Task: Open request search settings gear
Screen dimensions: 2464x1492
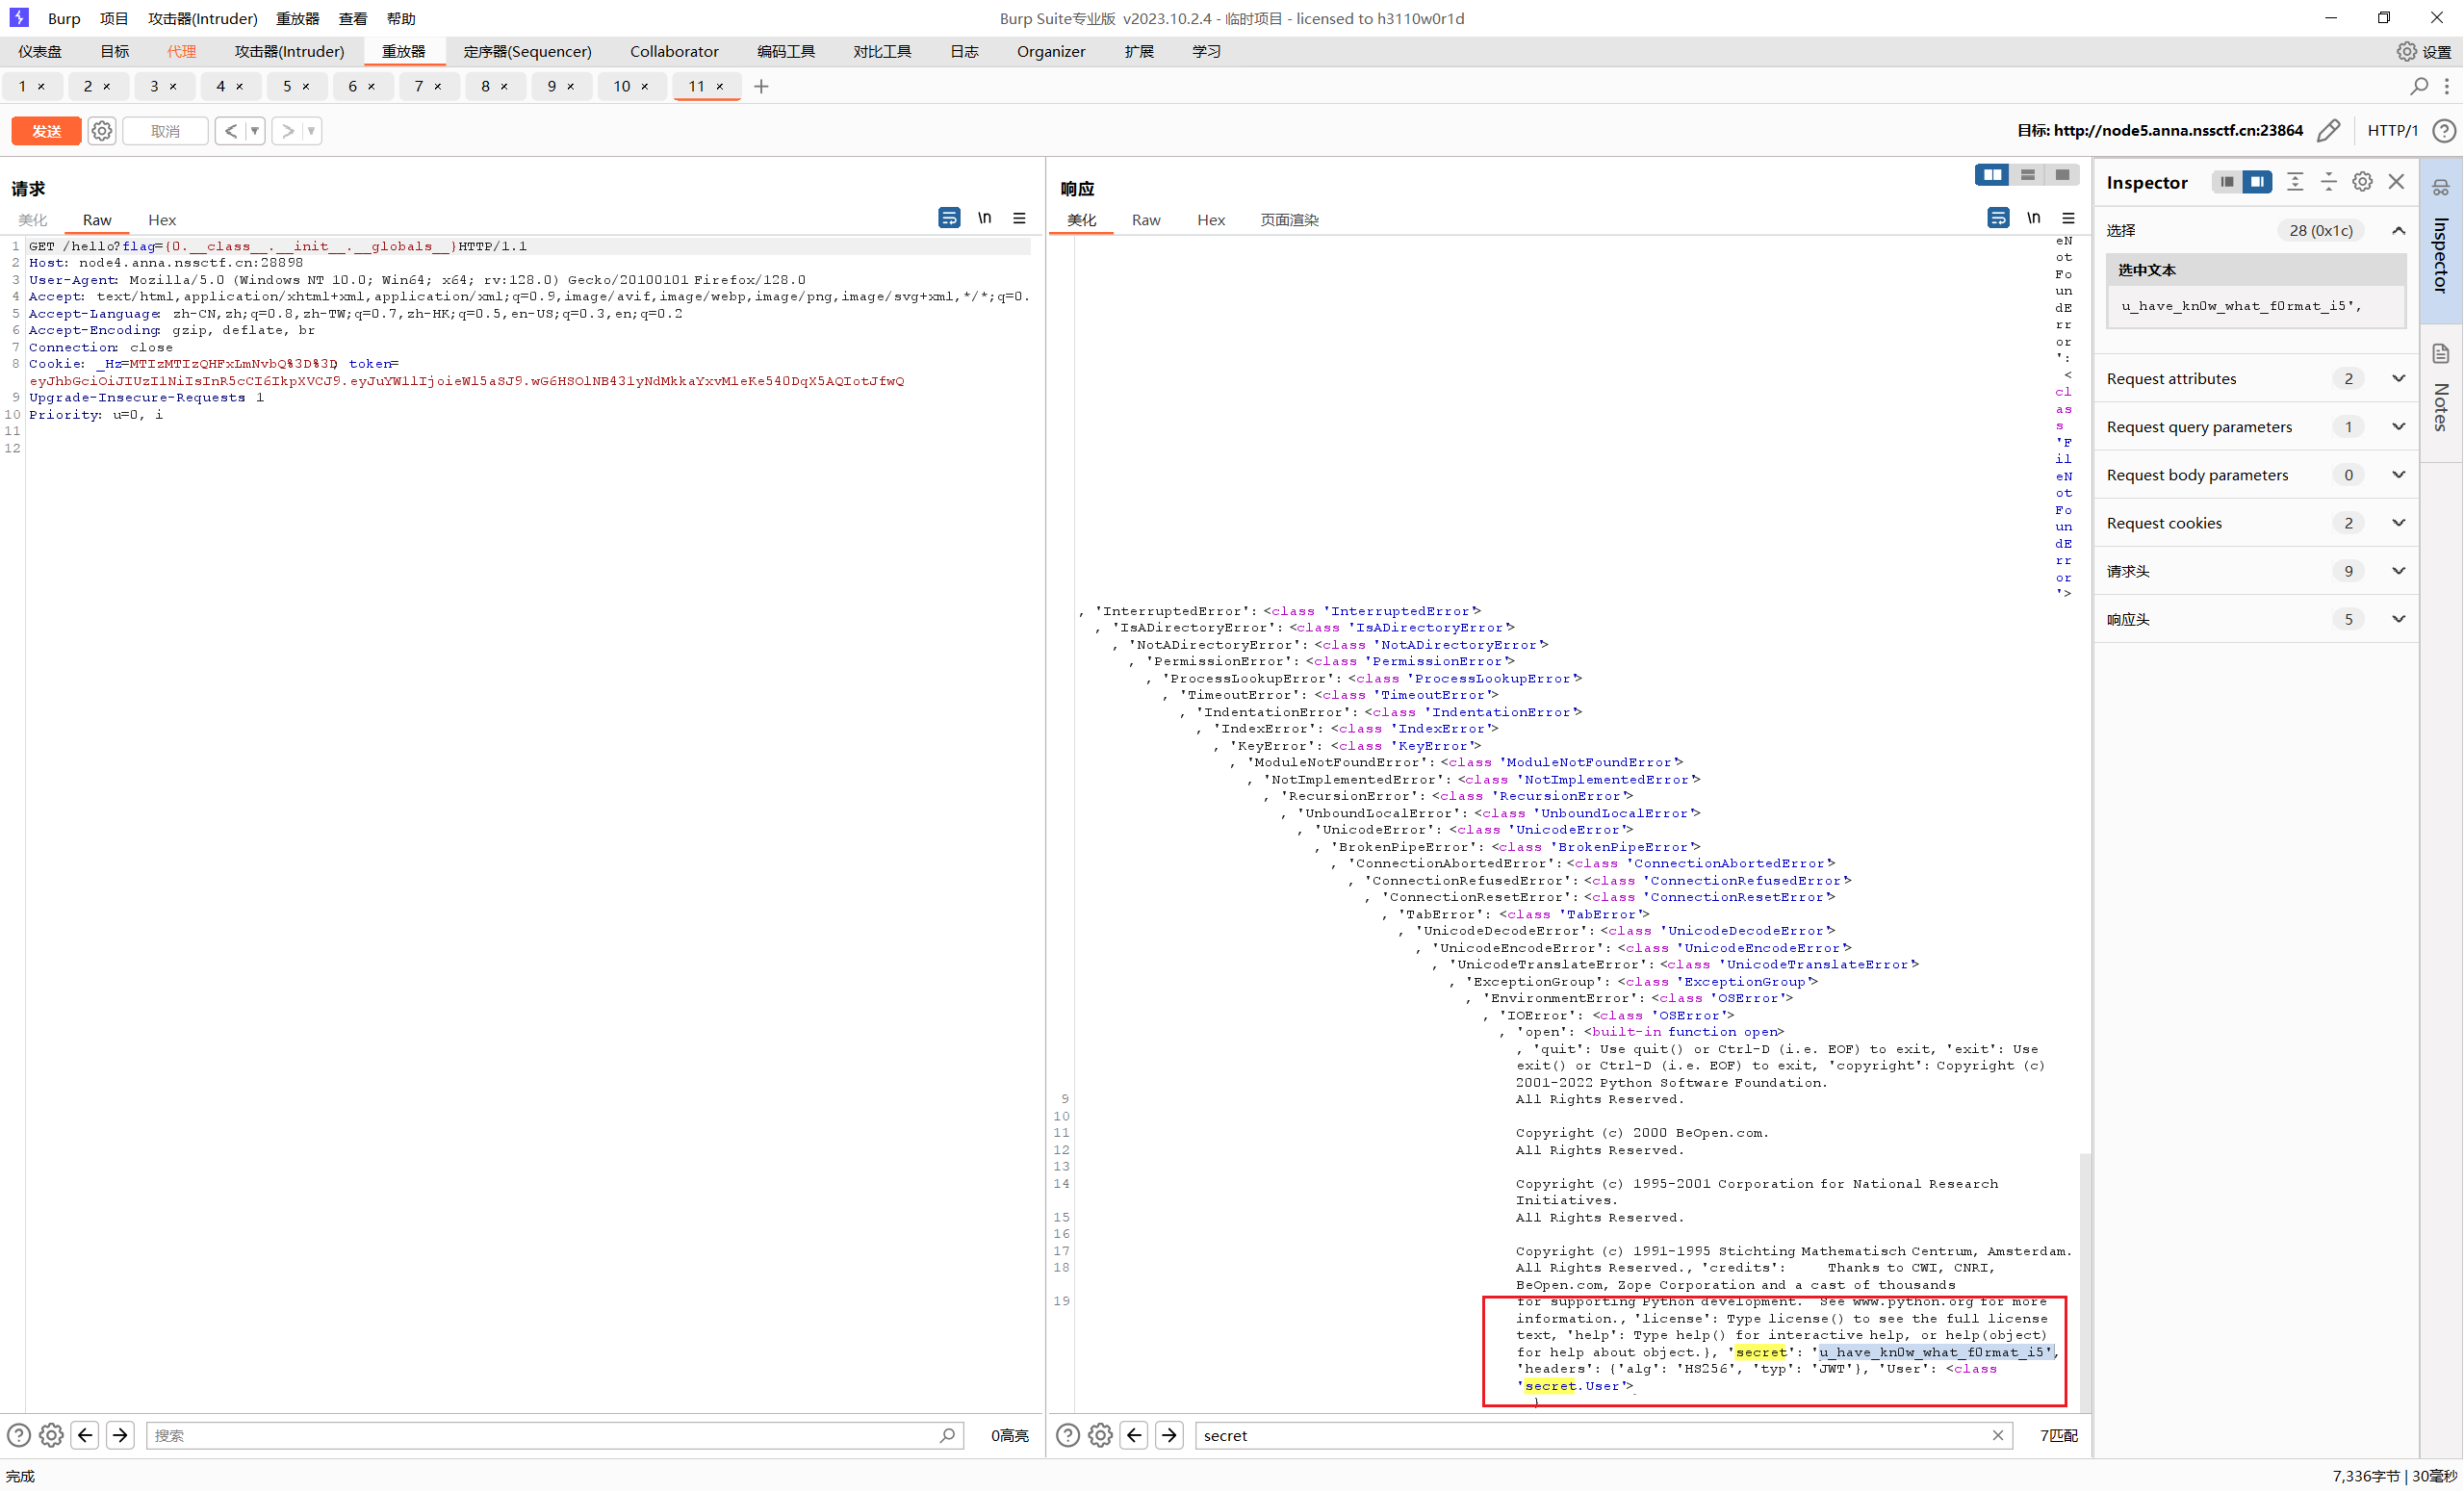Action: point(51,1435)
